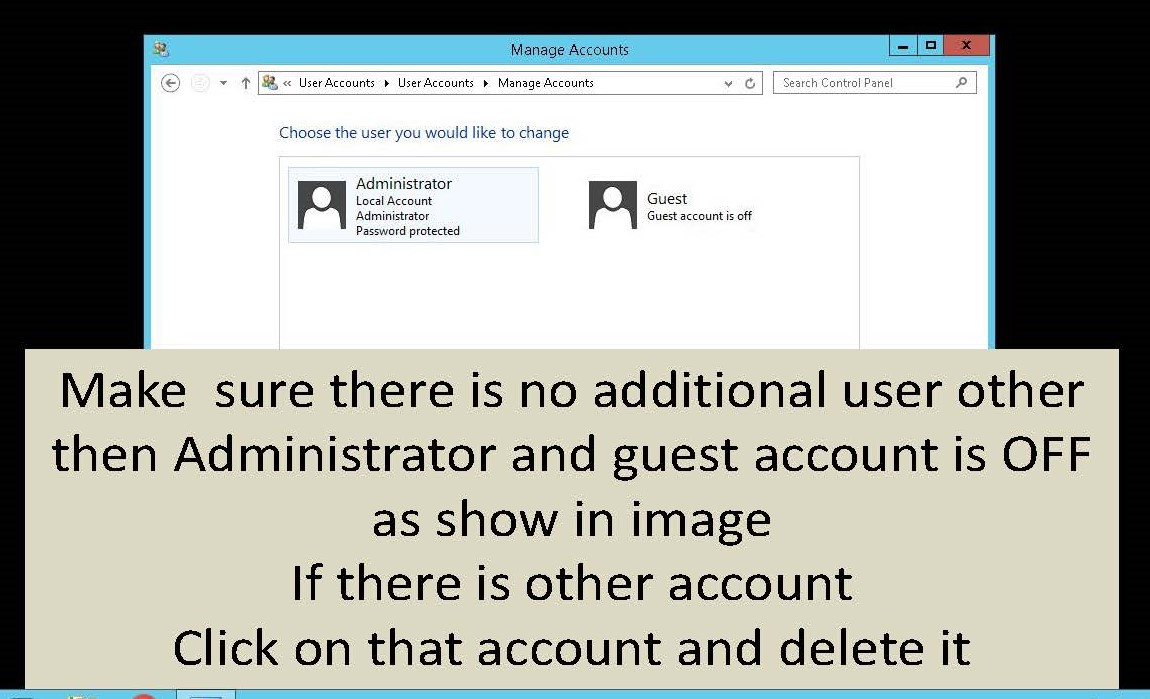Click the Up one level arrow
Screen dimensions: 1150x699
[246, 83]
